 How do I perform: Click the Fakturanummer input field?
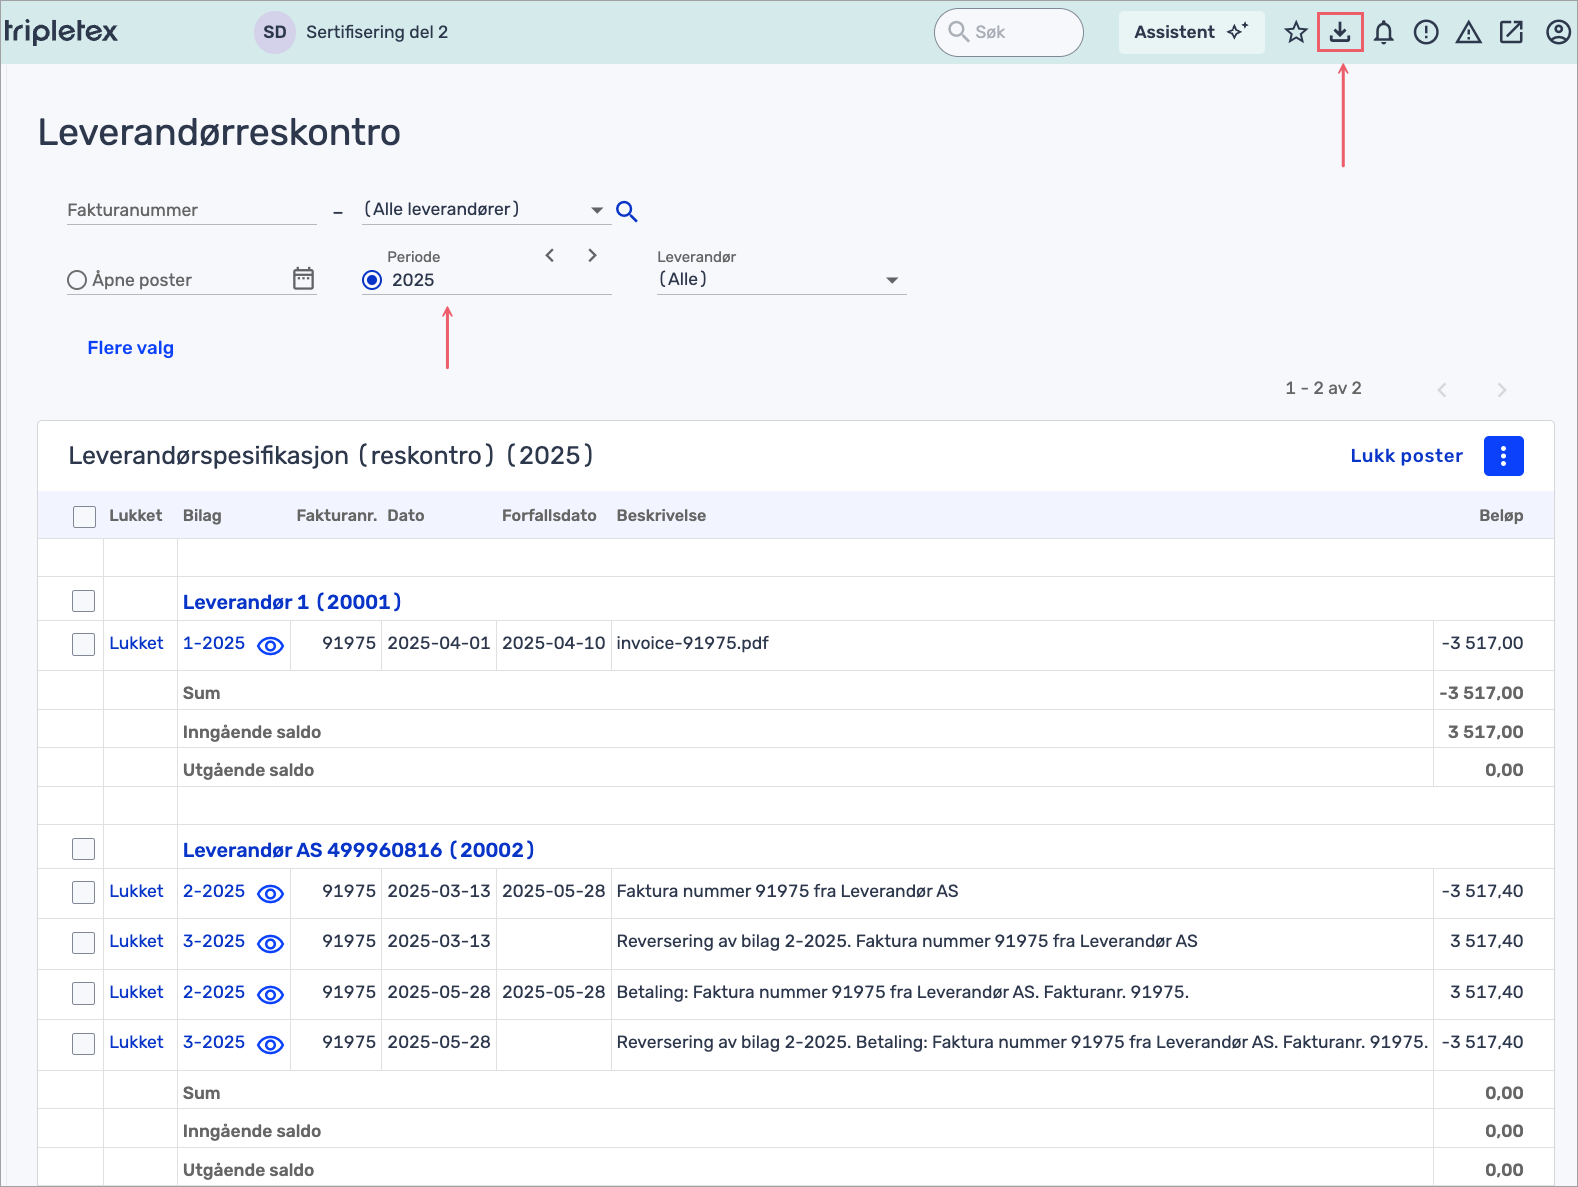click(x=190, y=210)
